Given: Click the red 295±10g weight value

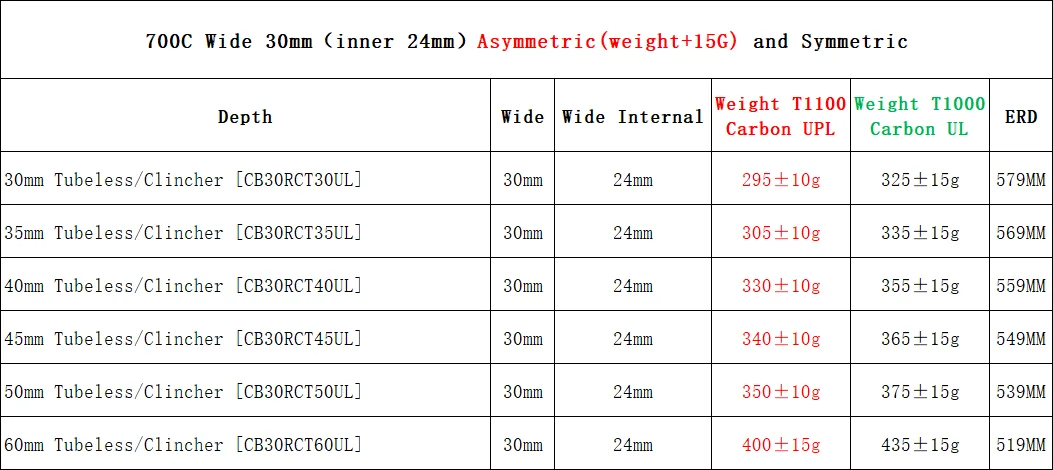Looking at the screenshot, I should tap(781, 180).
